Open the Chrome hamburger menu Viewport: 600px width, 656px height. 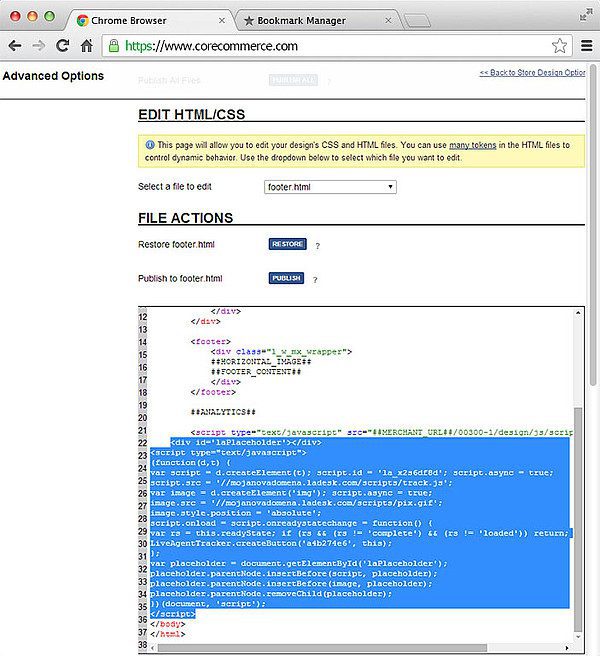(586, 46)
